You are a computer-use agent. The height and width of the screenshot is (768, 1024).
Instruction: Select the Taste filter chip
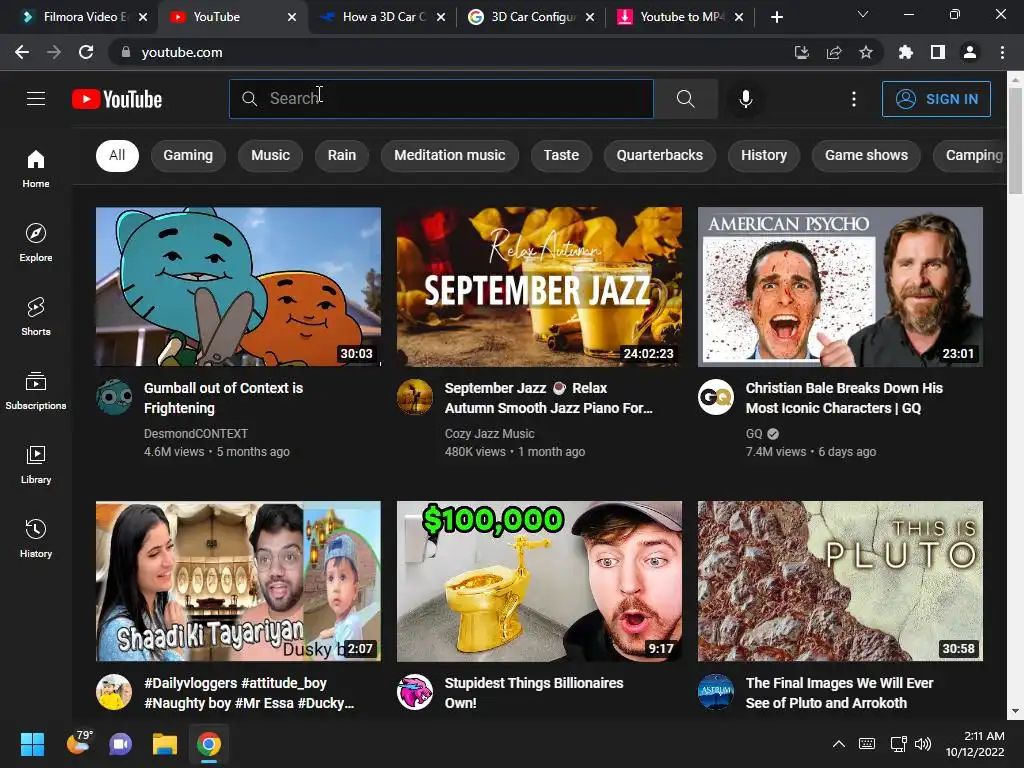561,155
